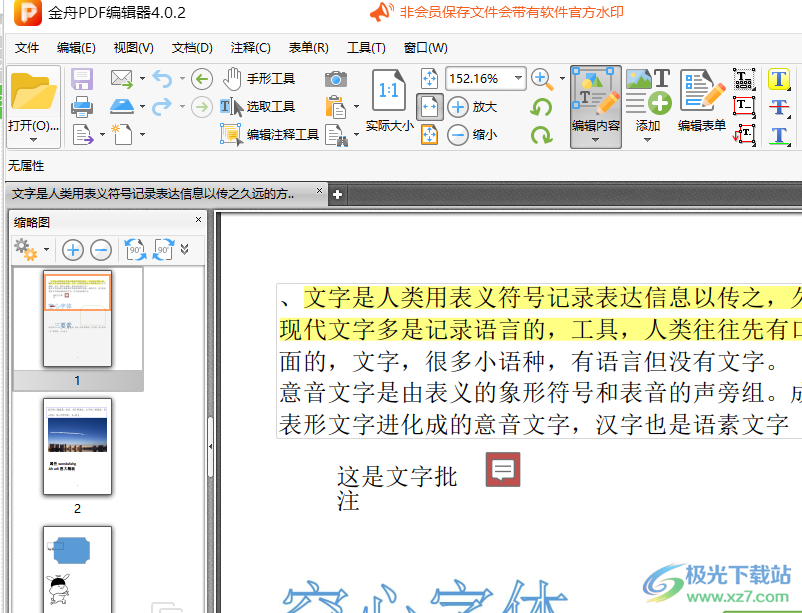Open the Tools (工具) menu

tap(366, 48)
